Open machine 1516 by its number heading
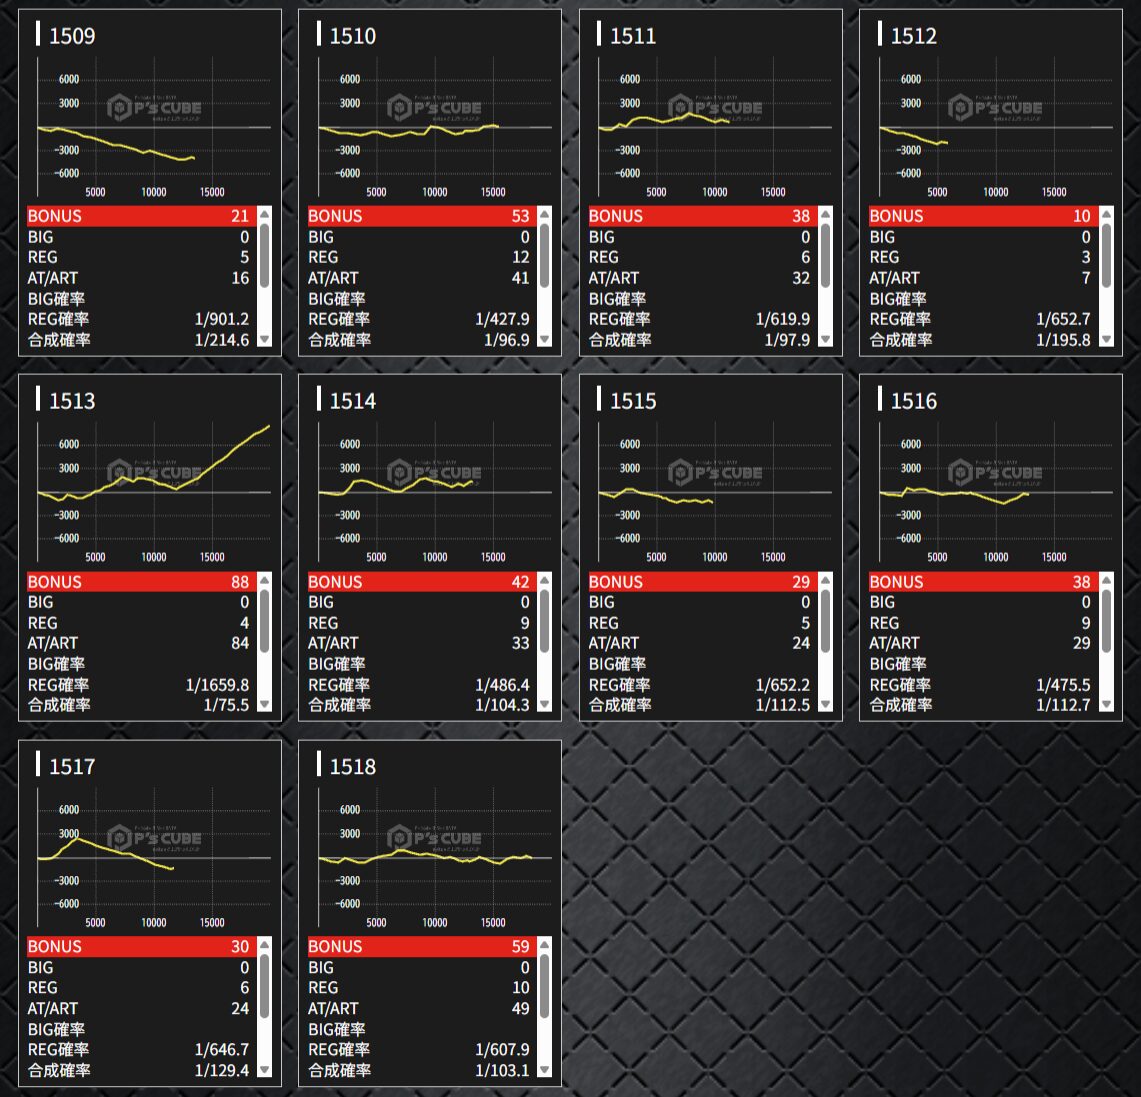Image resolution: width=1141 pixels, height=1097 pixels. point(913,401)
